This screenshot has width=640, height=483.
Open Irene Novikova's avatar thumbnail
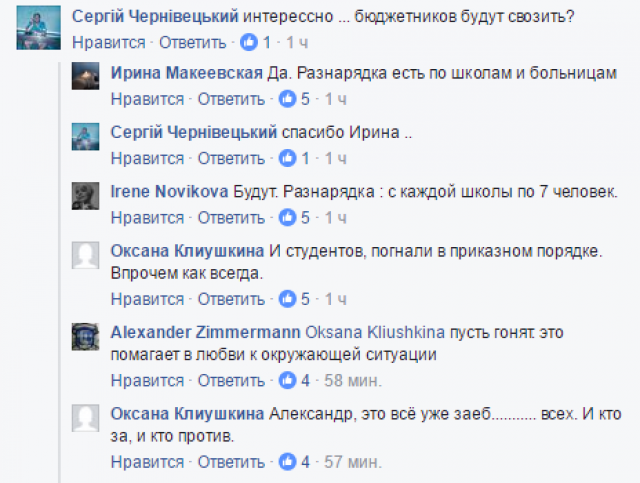(x=85, y=196)
